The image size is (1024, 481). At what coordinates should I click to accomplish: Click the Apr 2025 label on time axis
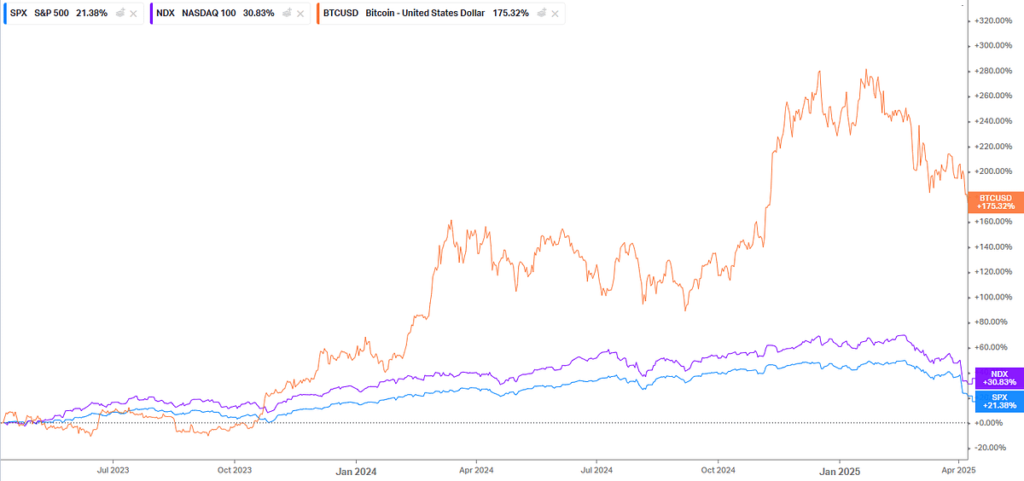(959, 468)
